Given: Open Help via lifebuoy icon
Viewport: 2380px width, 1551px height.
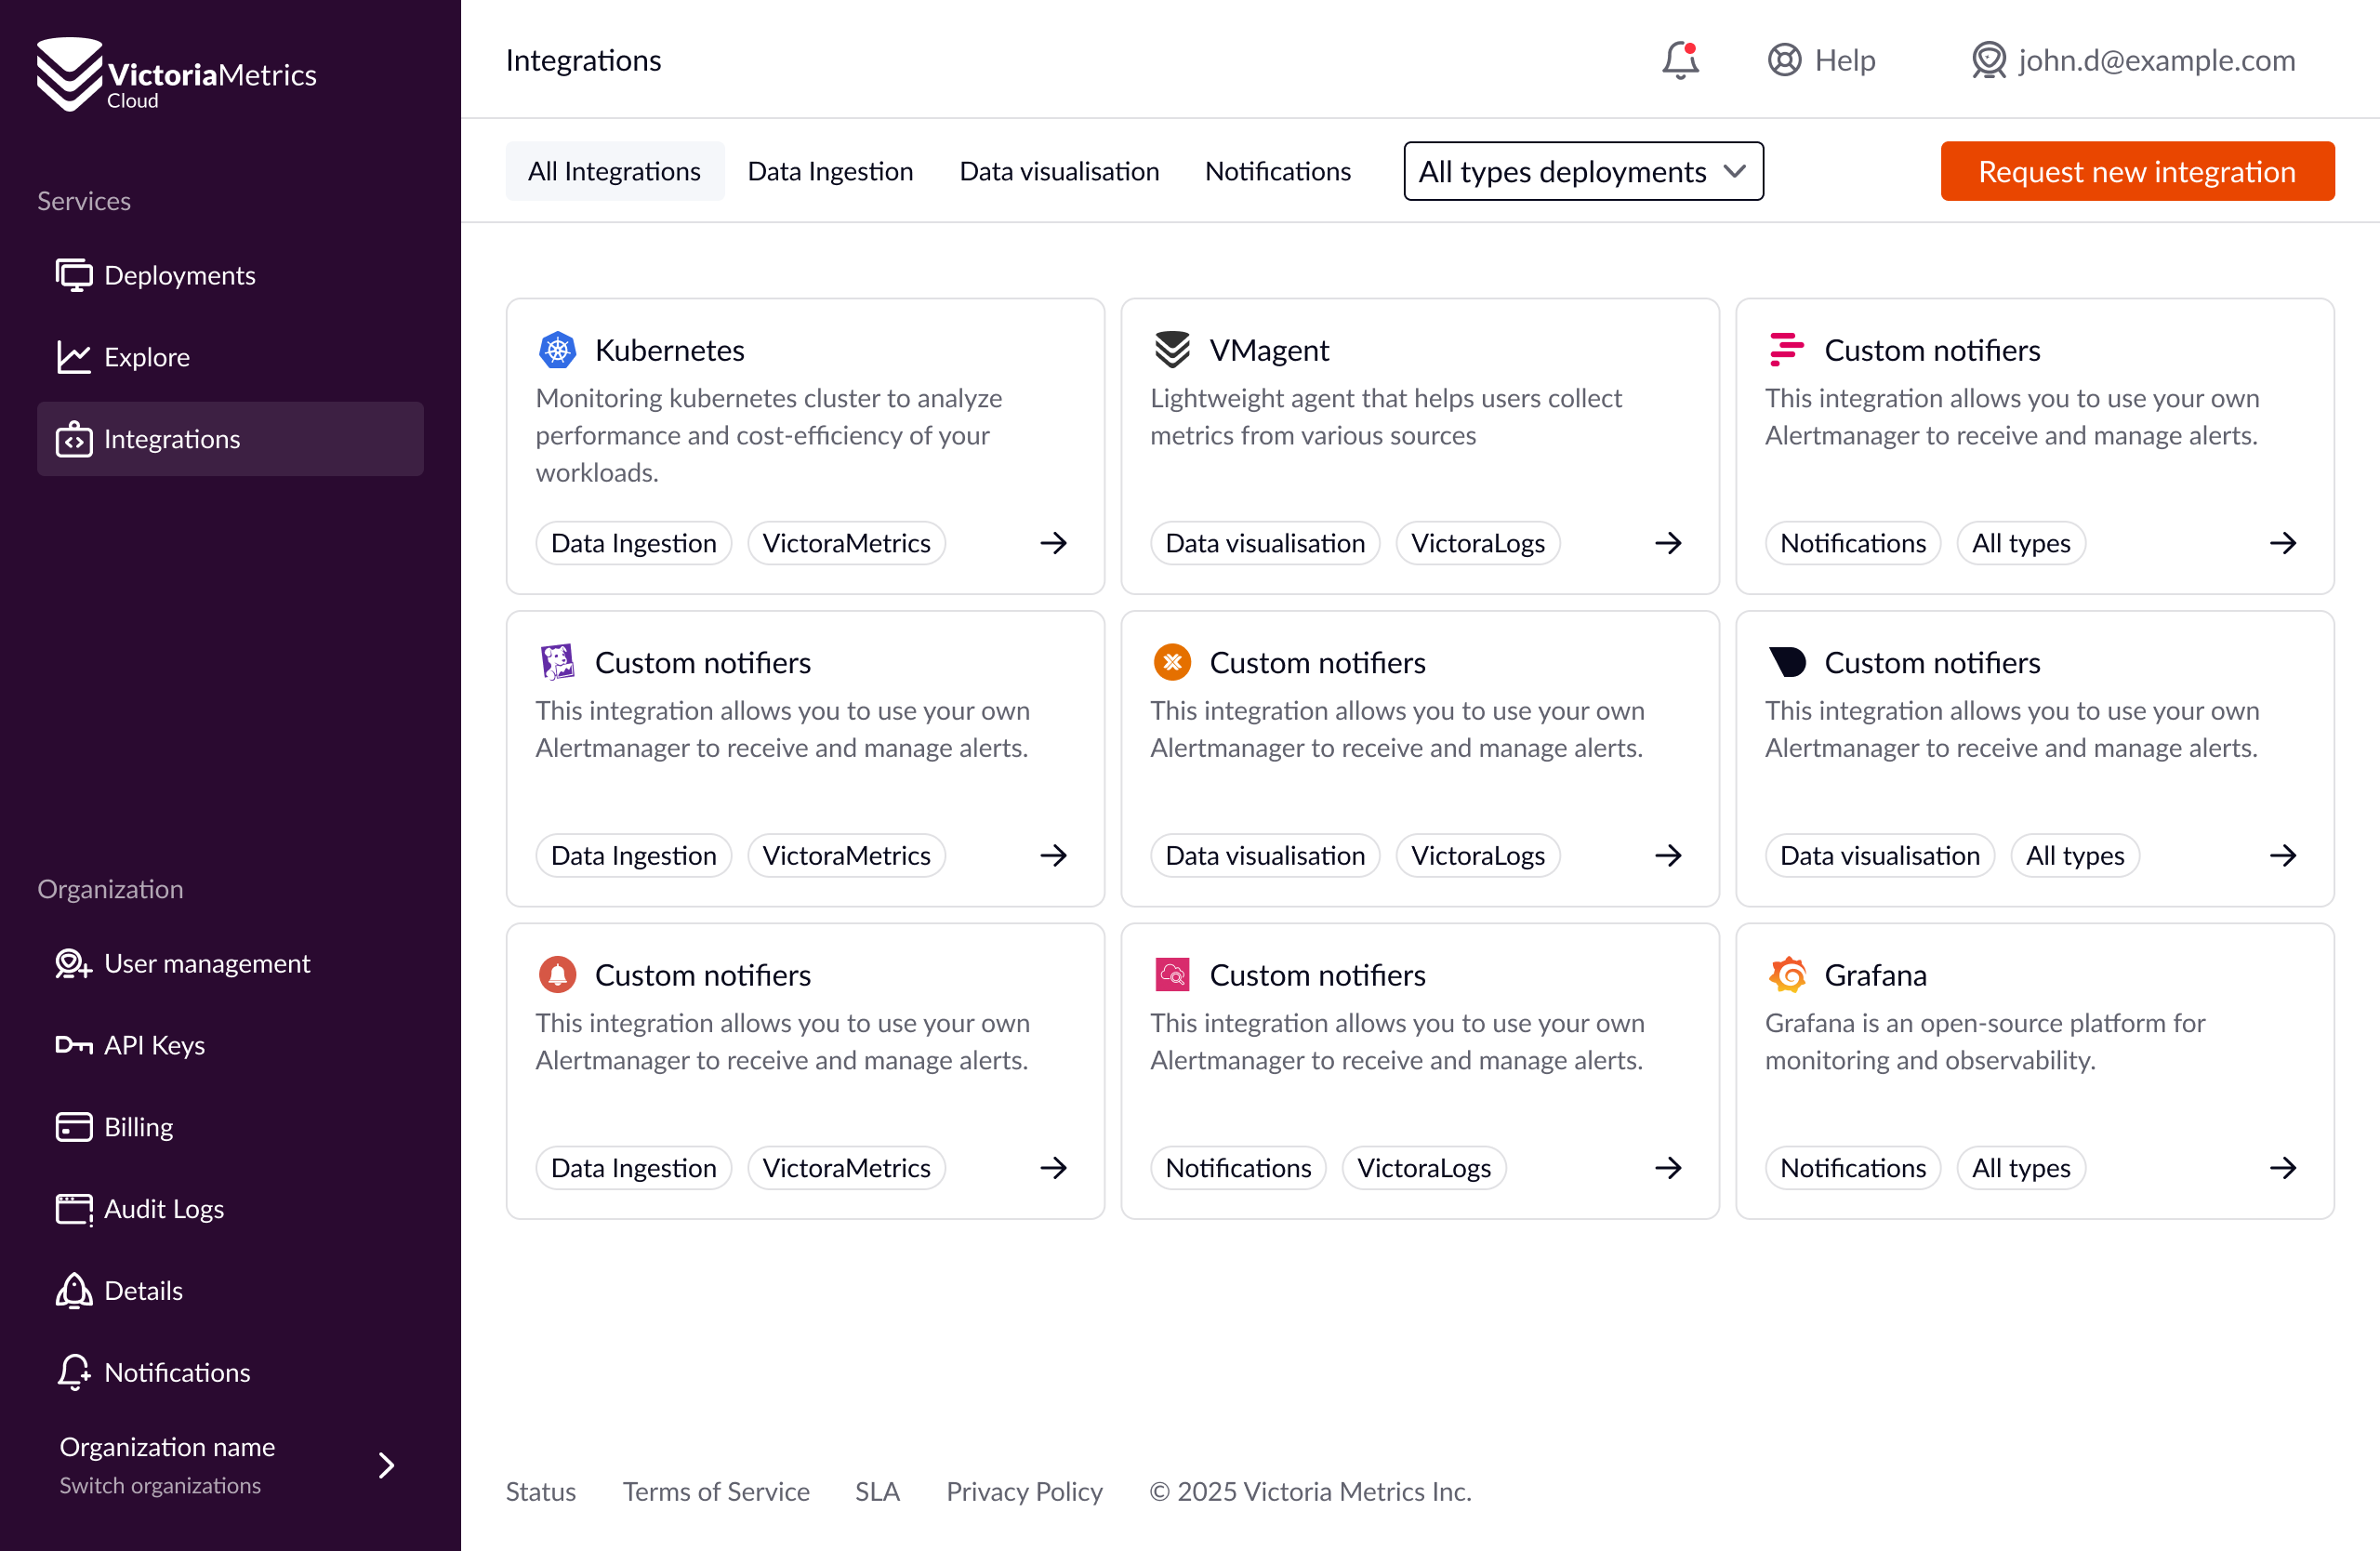Looking at the screenshot, I should 1784,60.
